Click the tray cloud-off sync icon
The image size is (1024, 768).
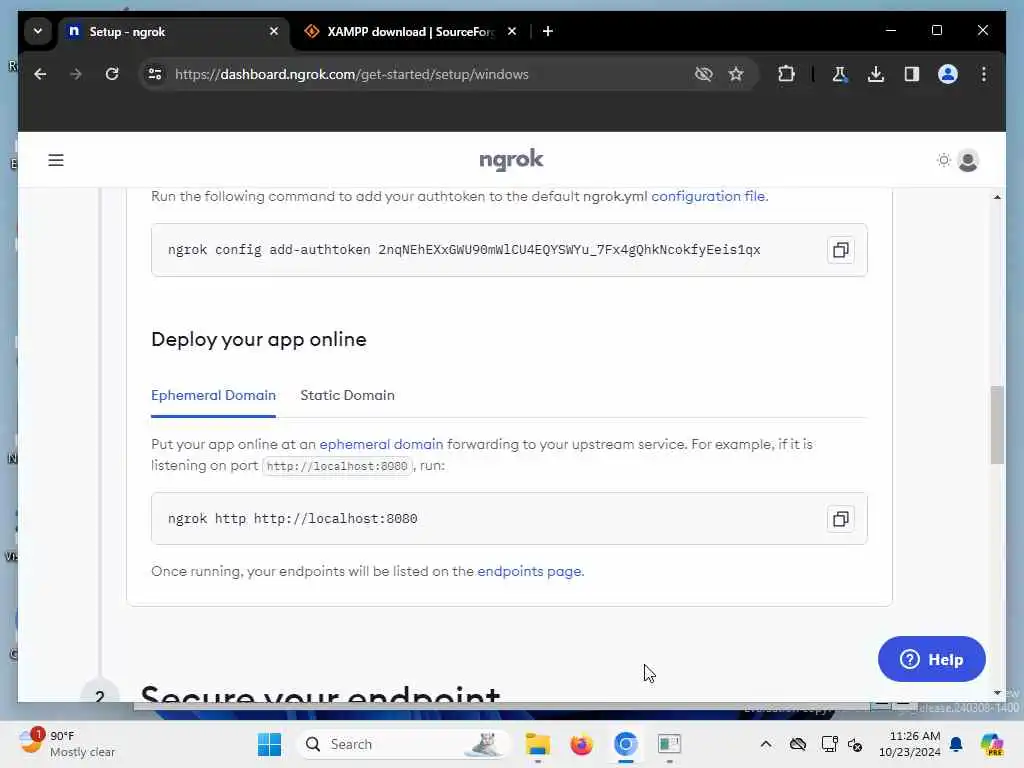pyautogui.click(x=797, y=744)
